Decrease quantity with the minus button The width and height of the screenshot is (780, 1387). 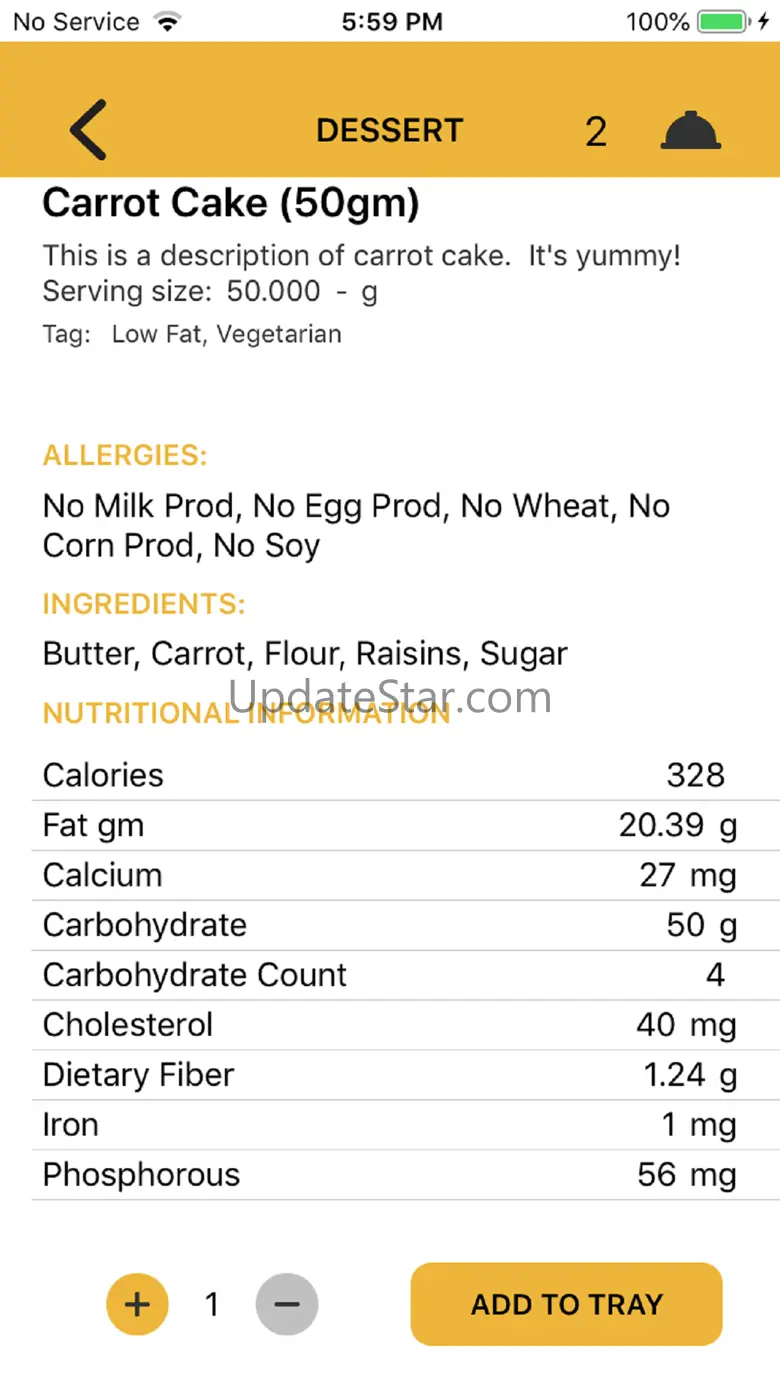pyautogui.click(x=287, y=1304)
